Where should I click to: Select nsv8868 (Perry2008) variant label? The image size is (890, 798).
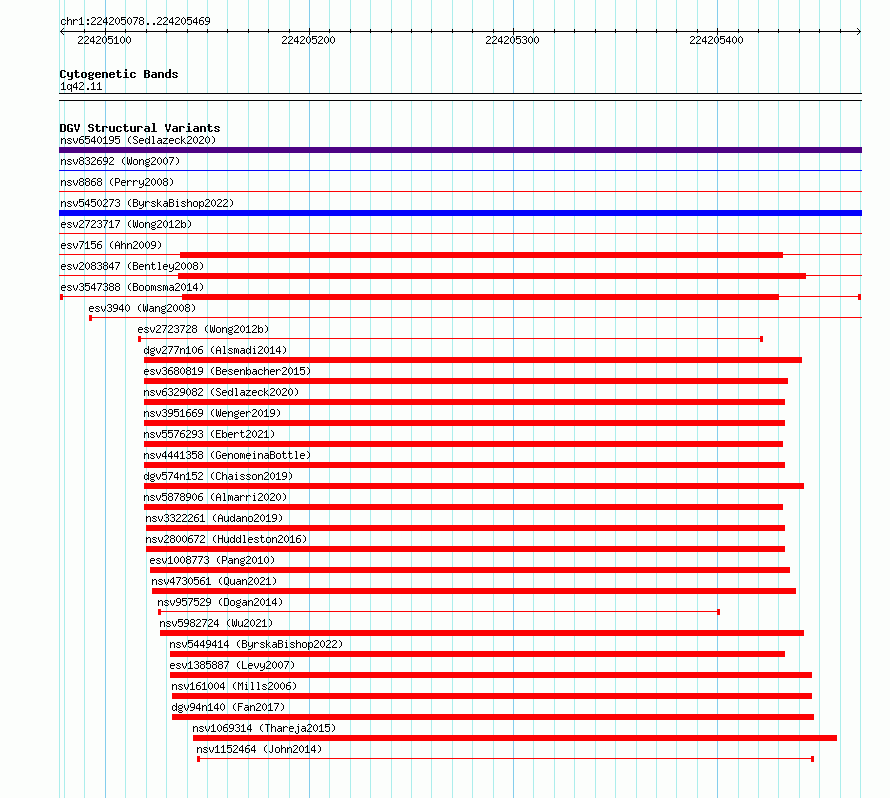click(x=117, y=182)
